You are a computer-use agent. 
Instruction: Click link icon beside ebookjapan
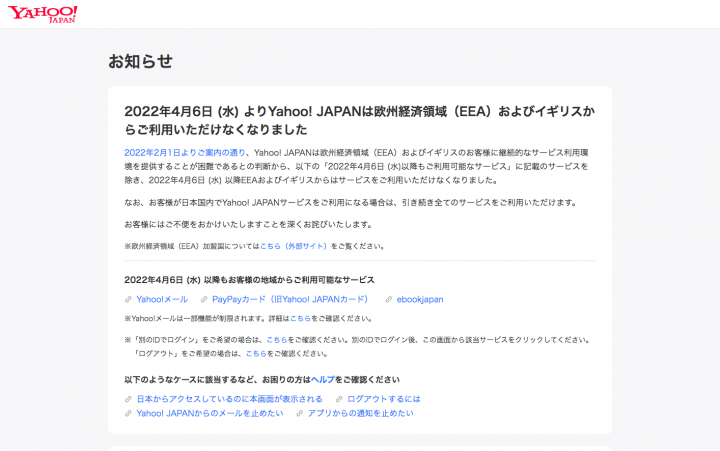pyautogui.click(x=389, y=299)
